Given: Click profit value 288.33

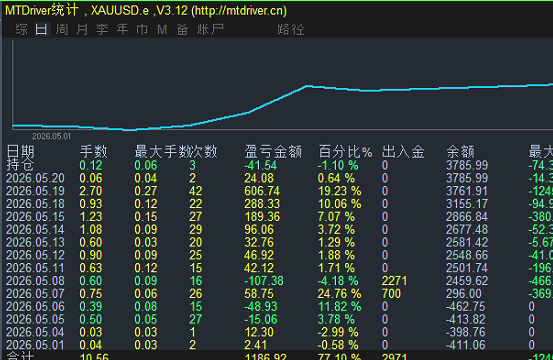Looking at the screenshot, I should tap(262, 204).
